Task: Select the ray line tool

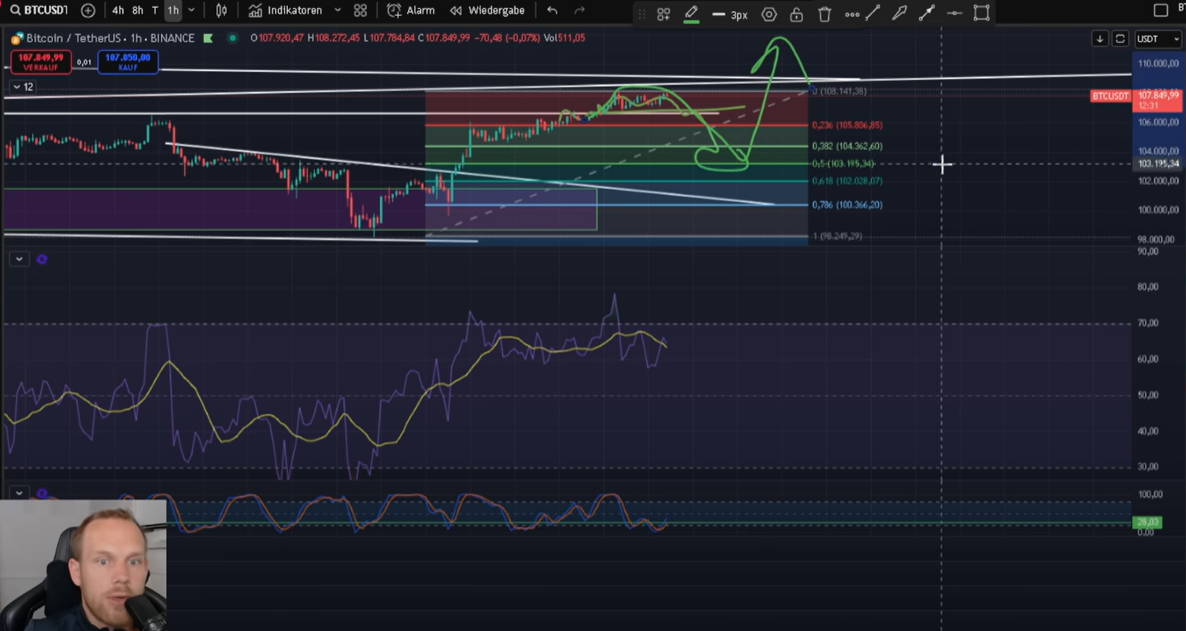Action: (927, 13)
